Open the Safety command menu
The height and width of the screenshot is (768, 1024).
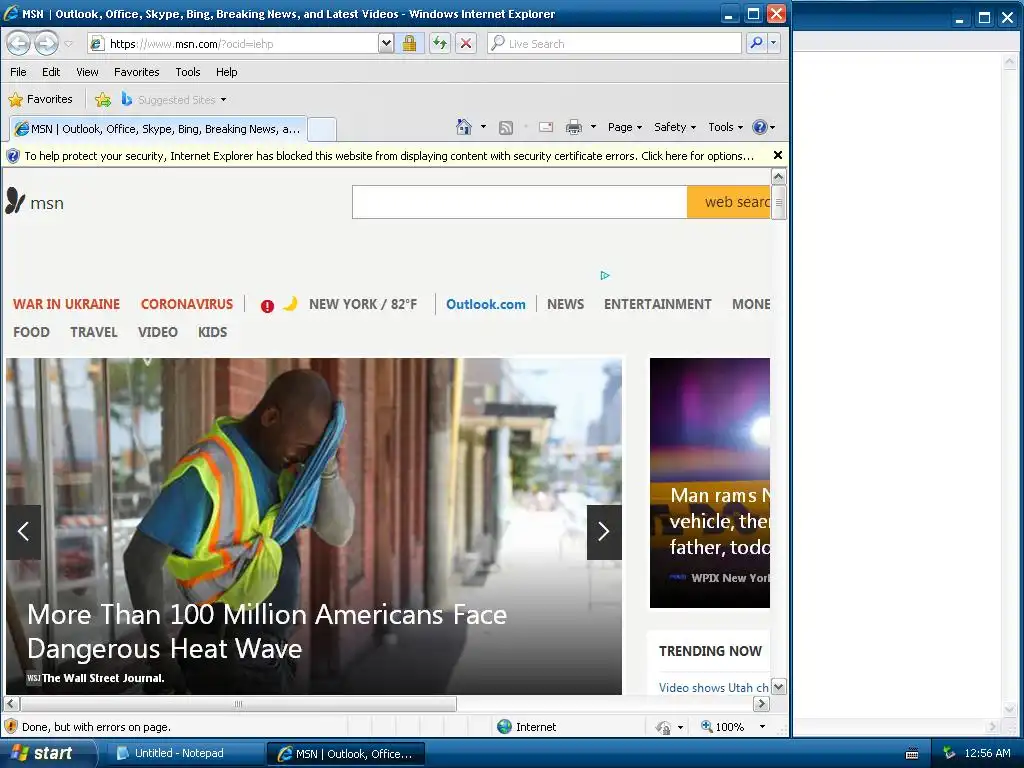[x=675, y=127]
